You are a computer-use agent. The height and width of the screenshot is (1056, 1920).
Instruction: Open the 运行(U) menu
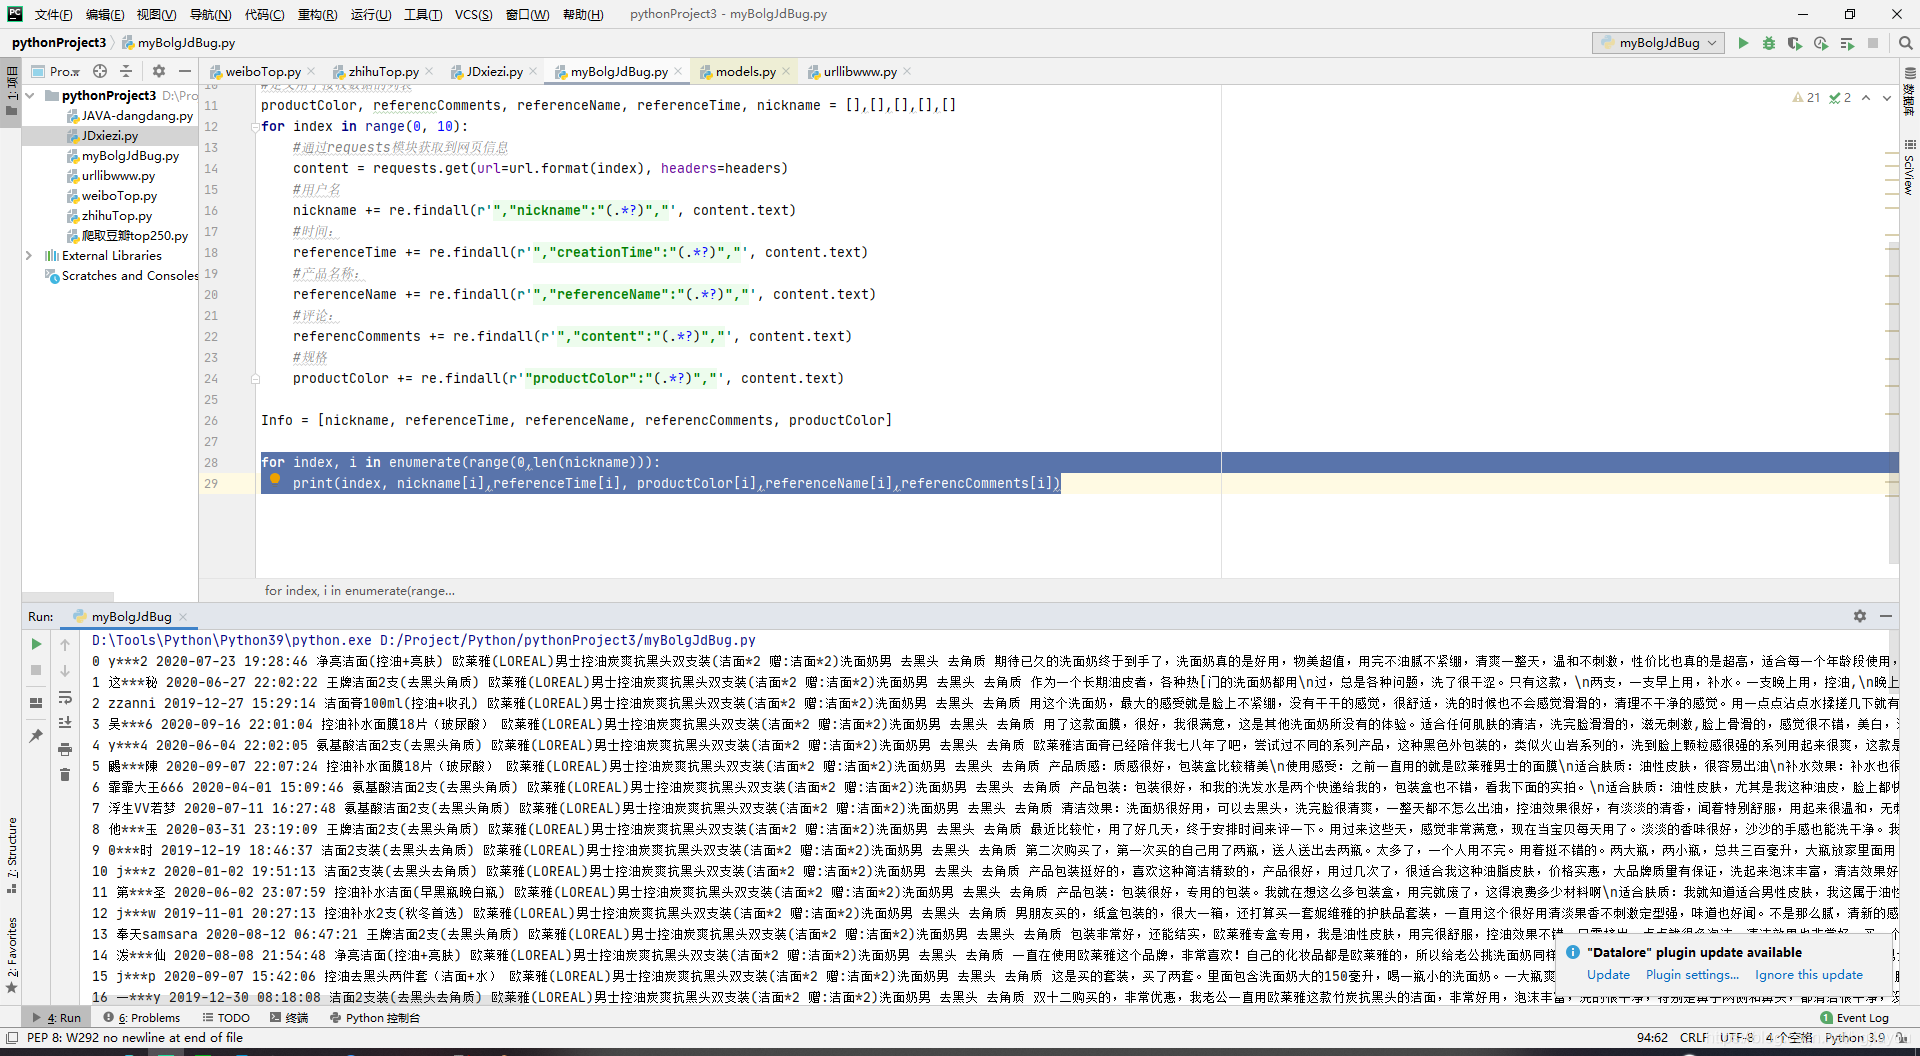point(370,14)
